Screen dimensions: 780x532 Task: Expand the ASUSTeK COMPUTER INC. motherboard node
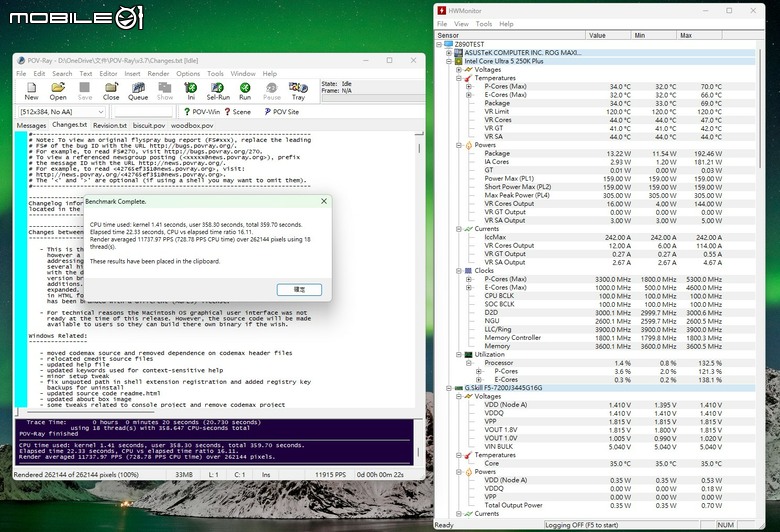(x=449, y=53)
